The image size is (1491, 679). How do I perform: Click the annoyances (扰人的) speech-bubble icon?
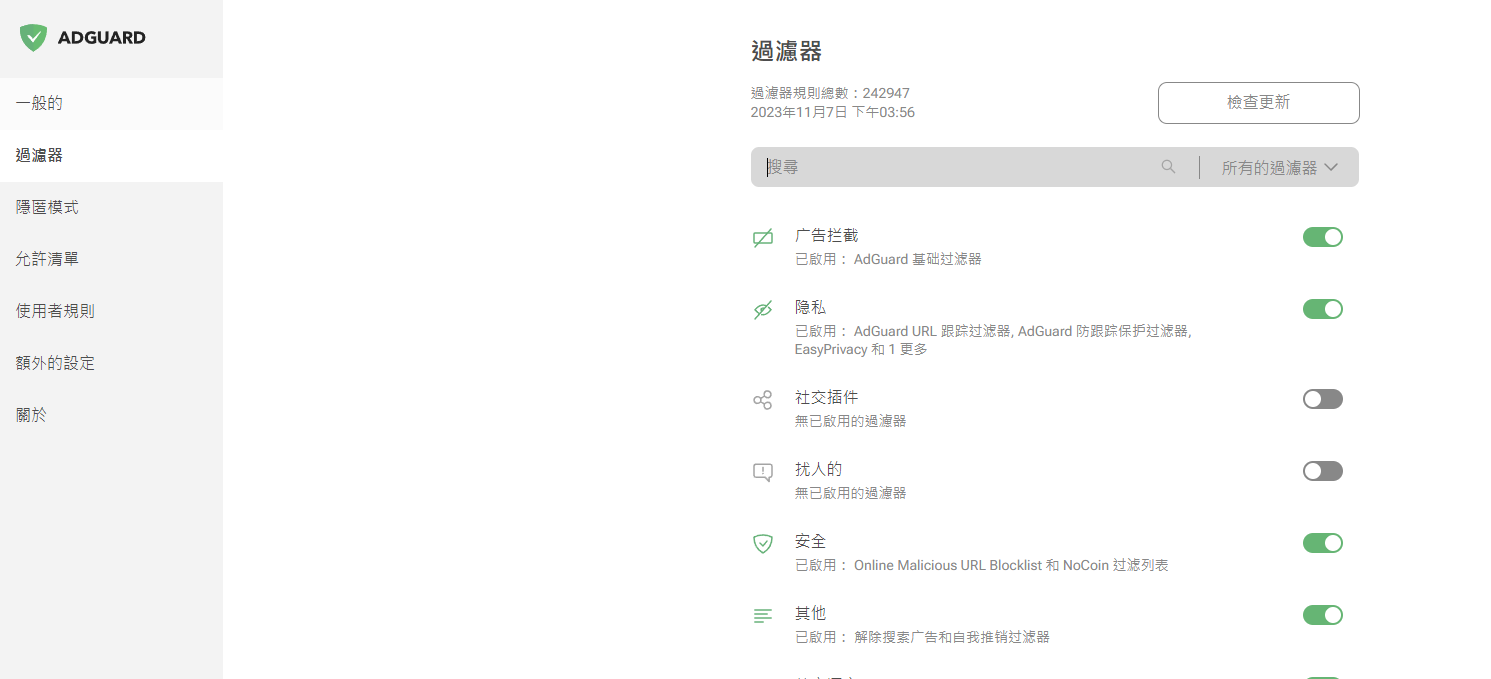(763, 471)
